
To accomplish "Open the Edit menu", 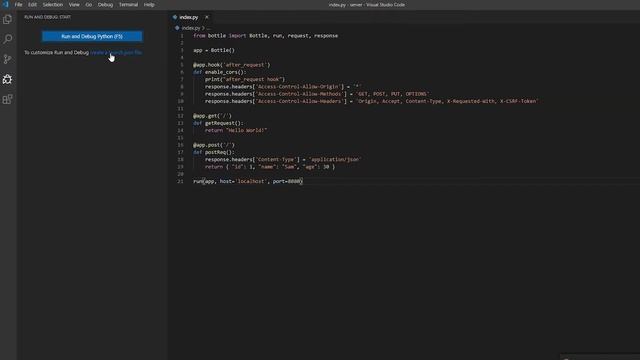I will pyautogui.click(x=32, y=4).
